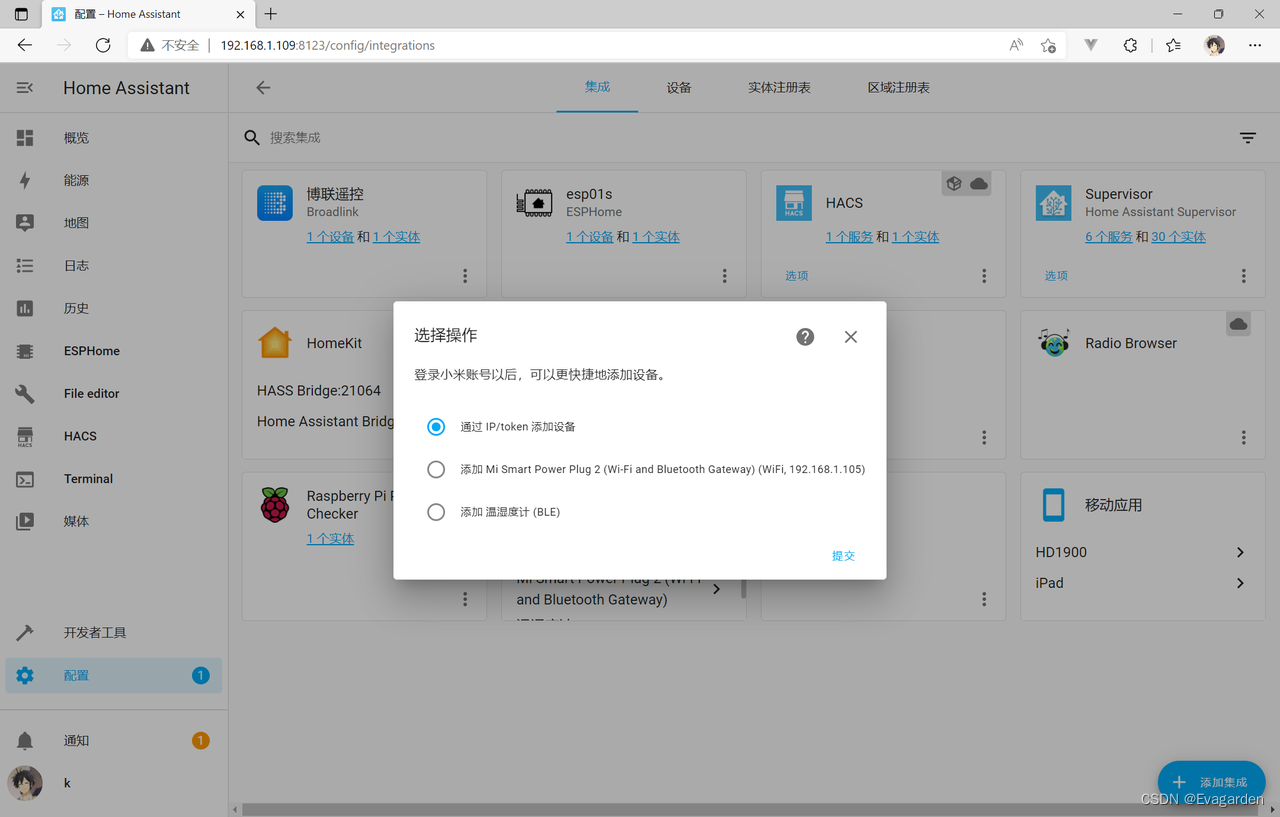Open Supervisor "30 个实体" link
The width and height of the screenshot is (1280, 817).
[1178, 237]
